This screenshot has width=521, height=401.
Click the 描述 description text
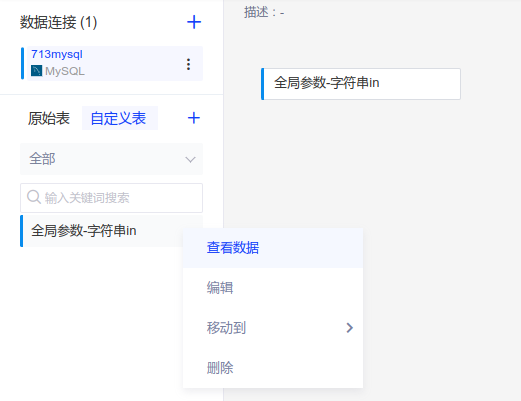click(x=264, y=13)
